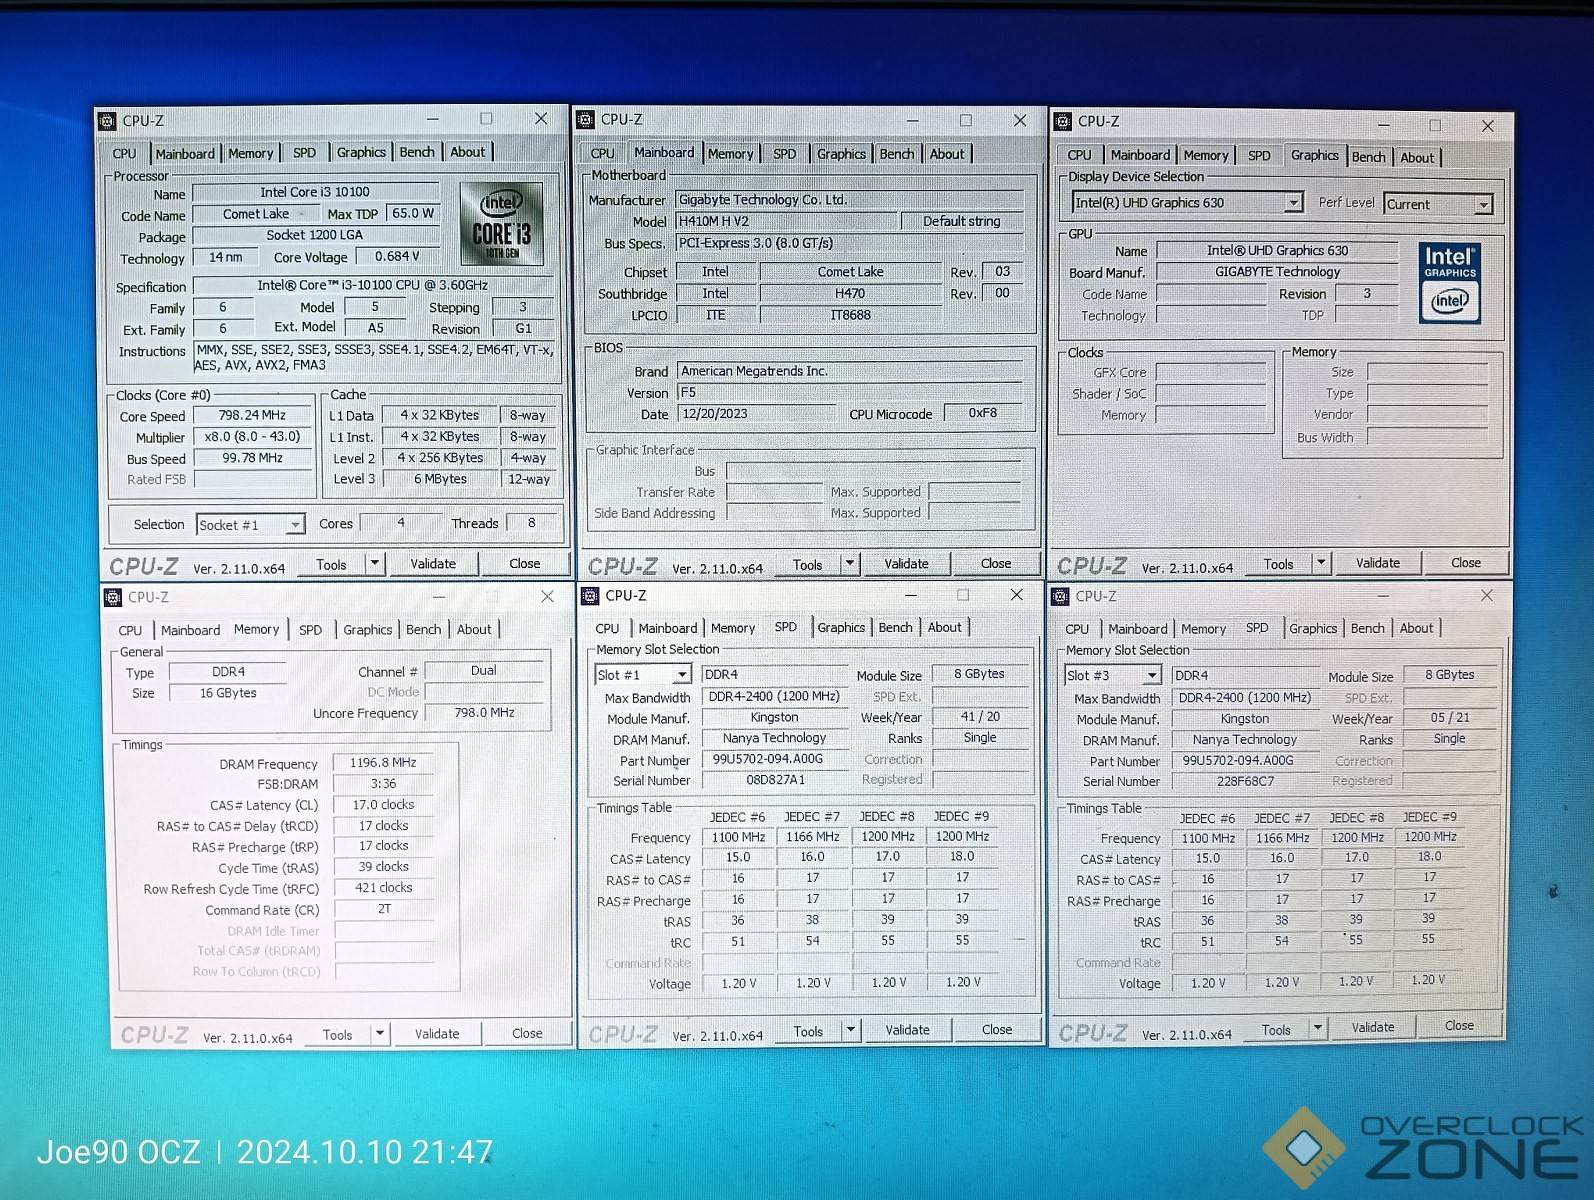Click Tools button in the Slot #1 SPD window
The height and width of the screenshot is (1200, 1594).
[808, 1032]
